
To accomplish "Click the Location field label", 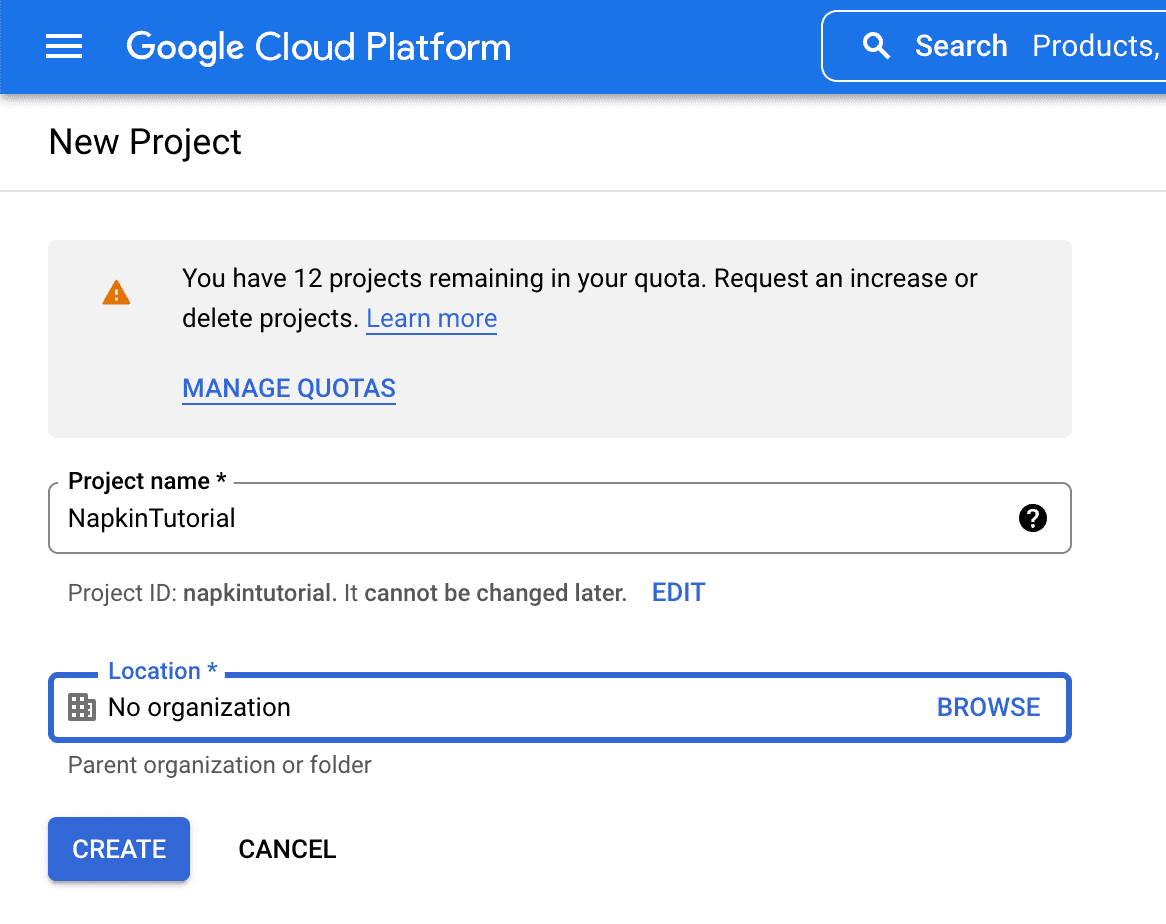I will click(x=162, y=671).
